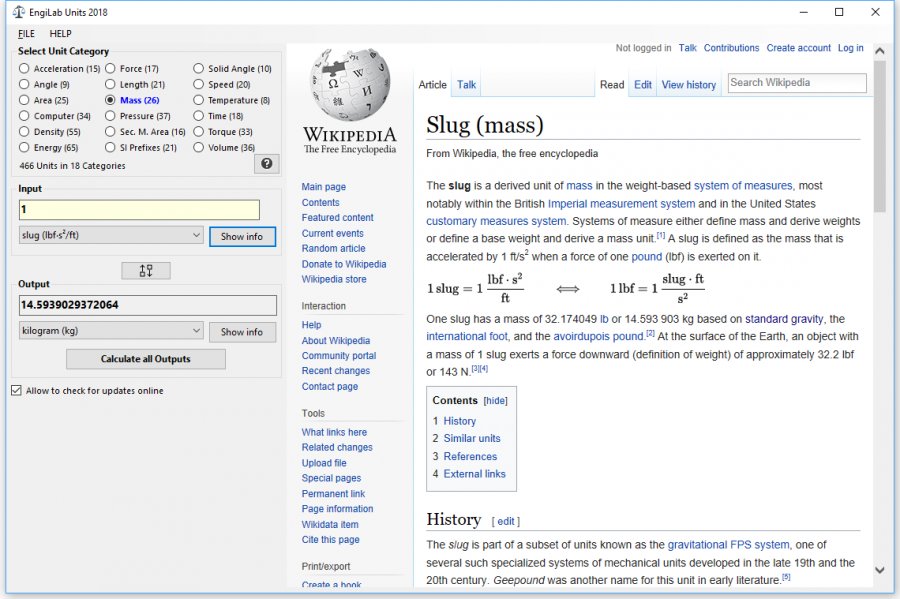Click the help question mark icon
The width and height of the screenshot is (900, 599).
[x=266, y=164]
